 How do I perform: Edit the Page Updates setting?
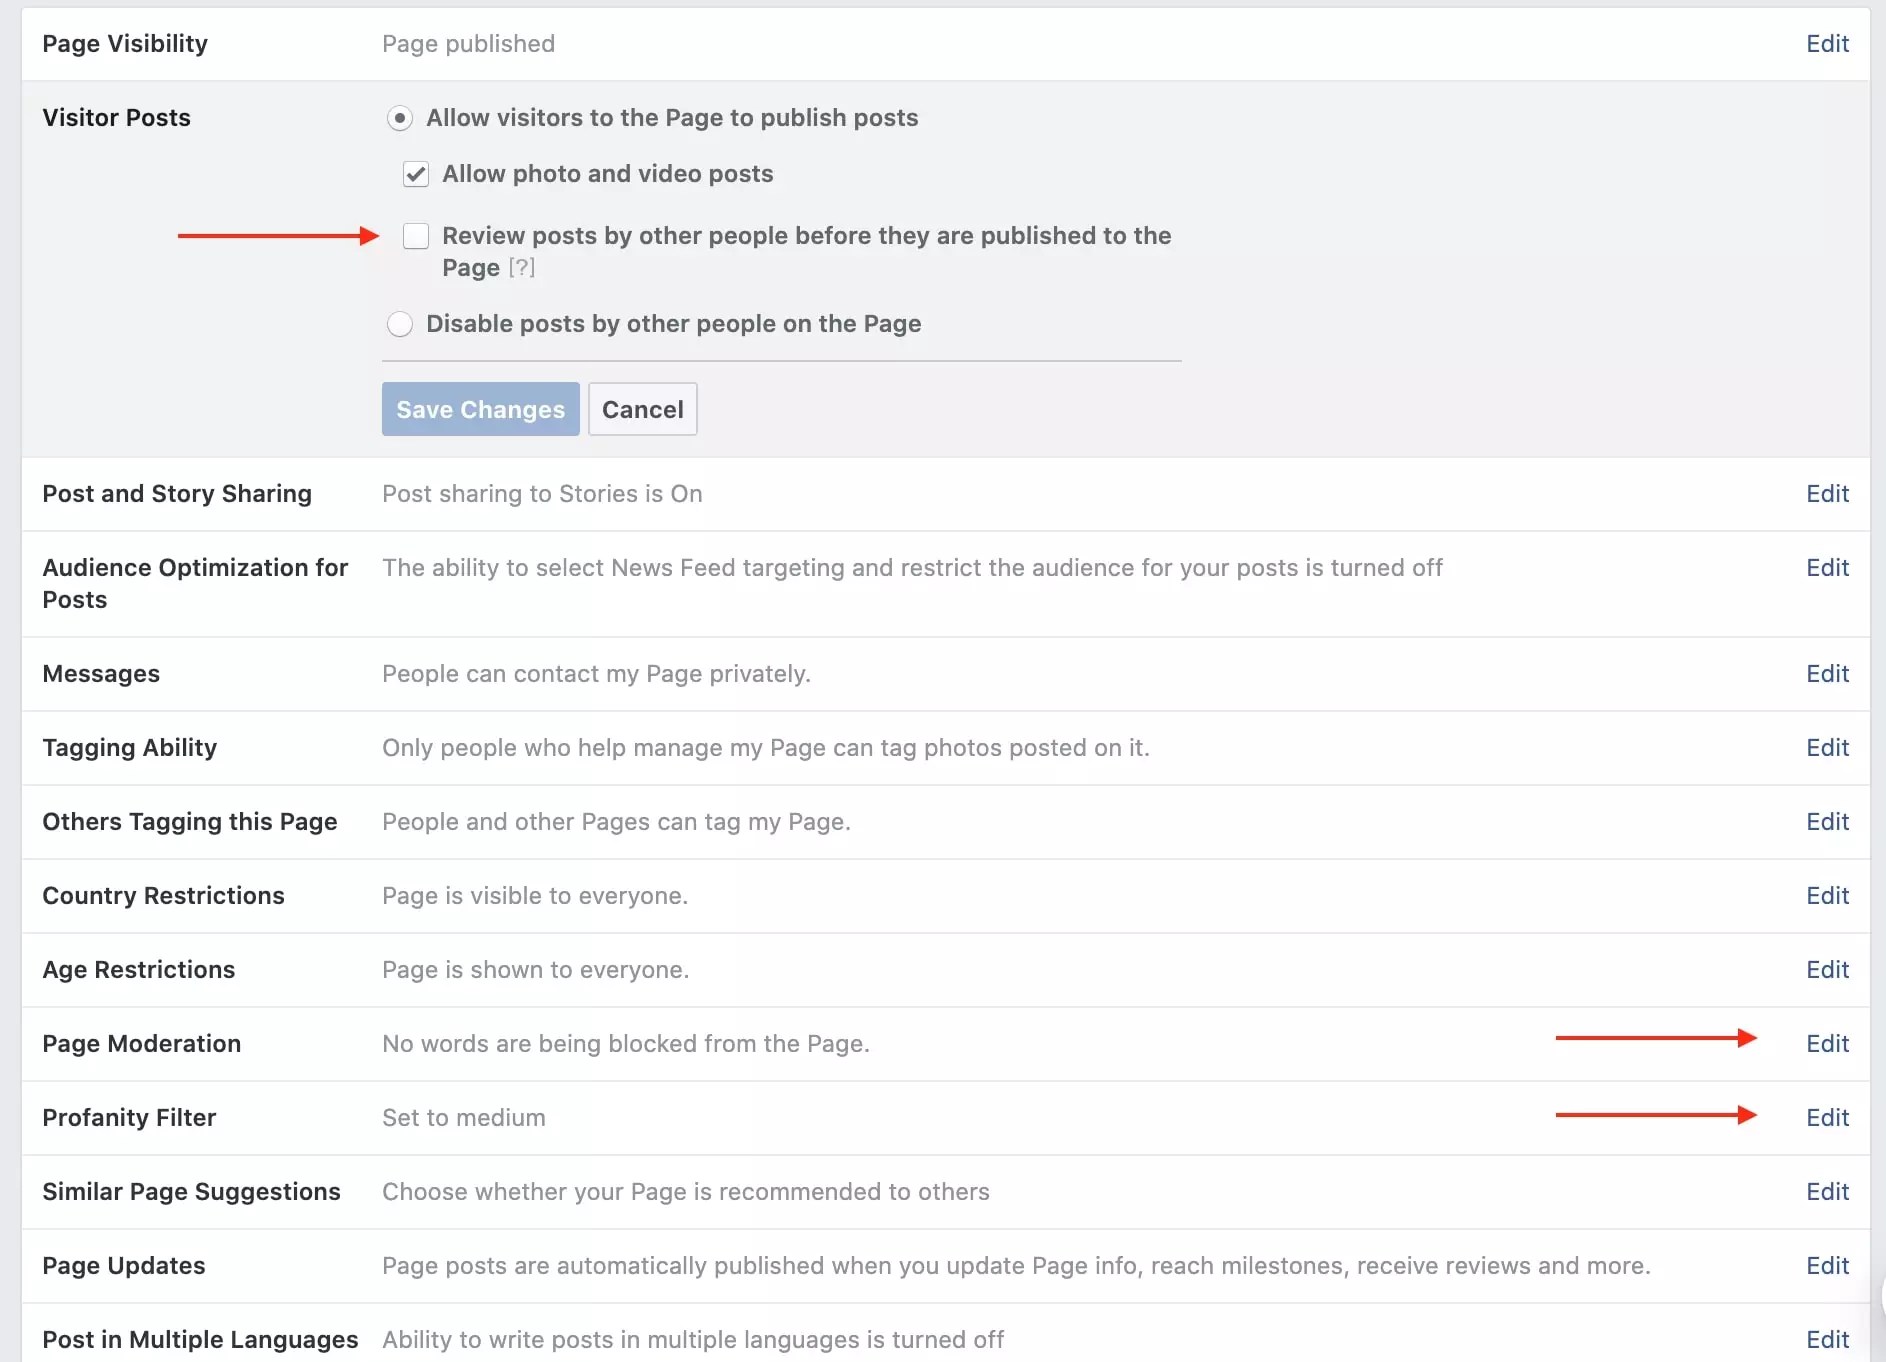tap(1827, 1265)
